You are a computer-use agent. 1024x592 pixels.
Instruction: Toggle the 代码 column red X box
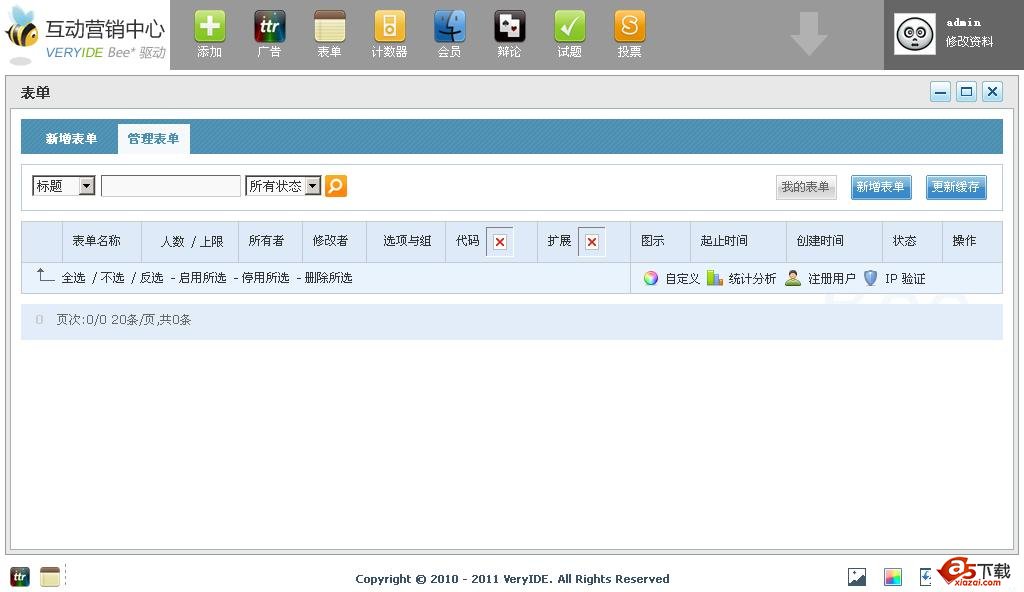pyautogui.click(x=500, y=242)
